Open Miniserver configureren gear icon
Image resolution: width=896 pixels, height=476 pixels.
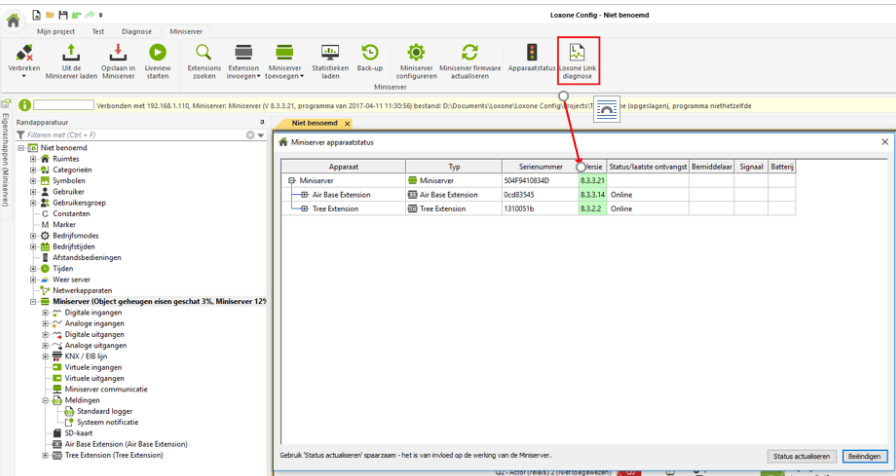(x=416, y=52)
